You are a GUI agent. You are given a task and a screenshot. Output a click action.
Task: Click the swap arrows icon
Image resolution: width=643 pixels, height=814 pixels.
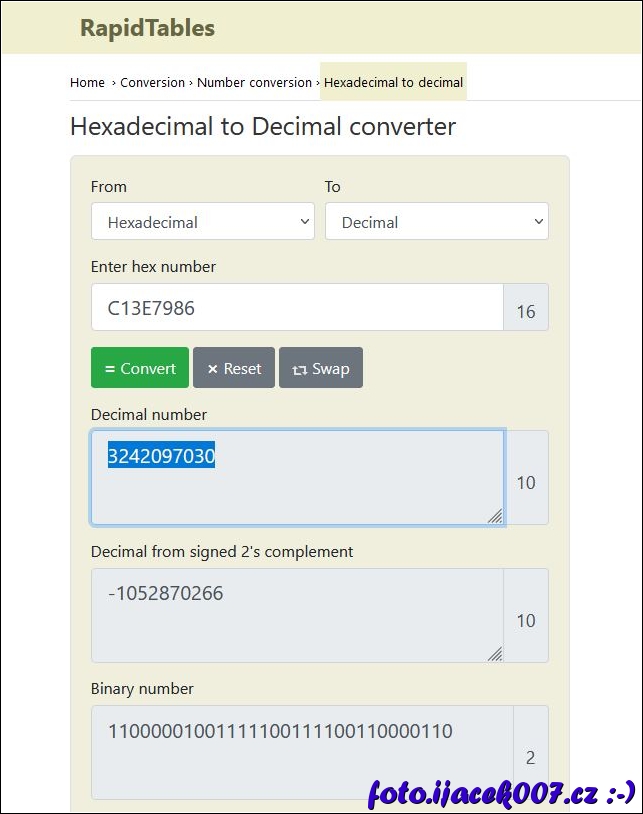pos(299,370)
